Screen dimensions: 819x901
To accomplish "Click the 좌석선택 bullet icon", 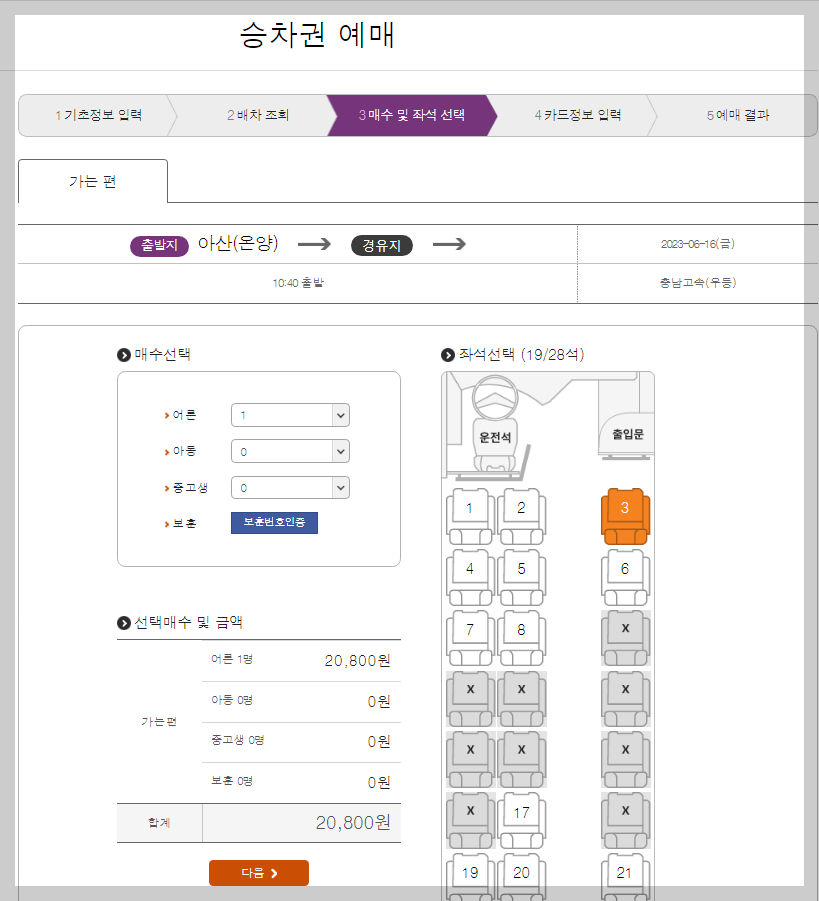I will pos(448,355).
